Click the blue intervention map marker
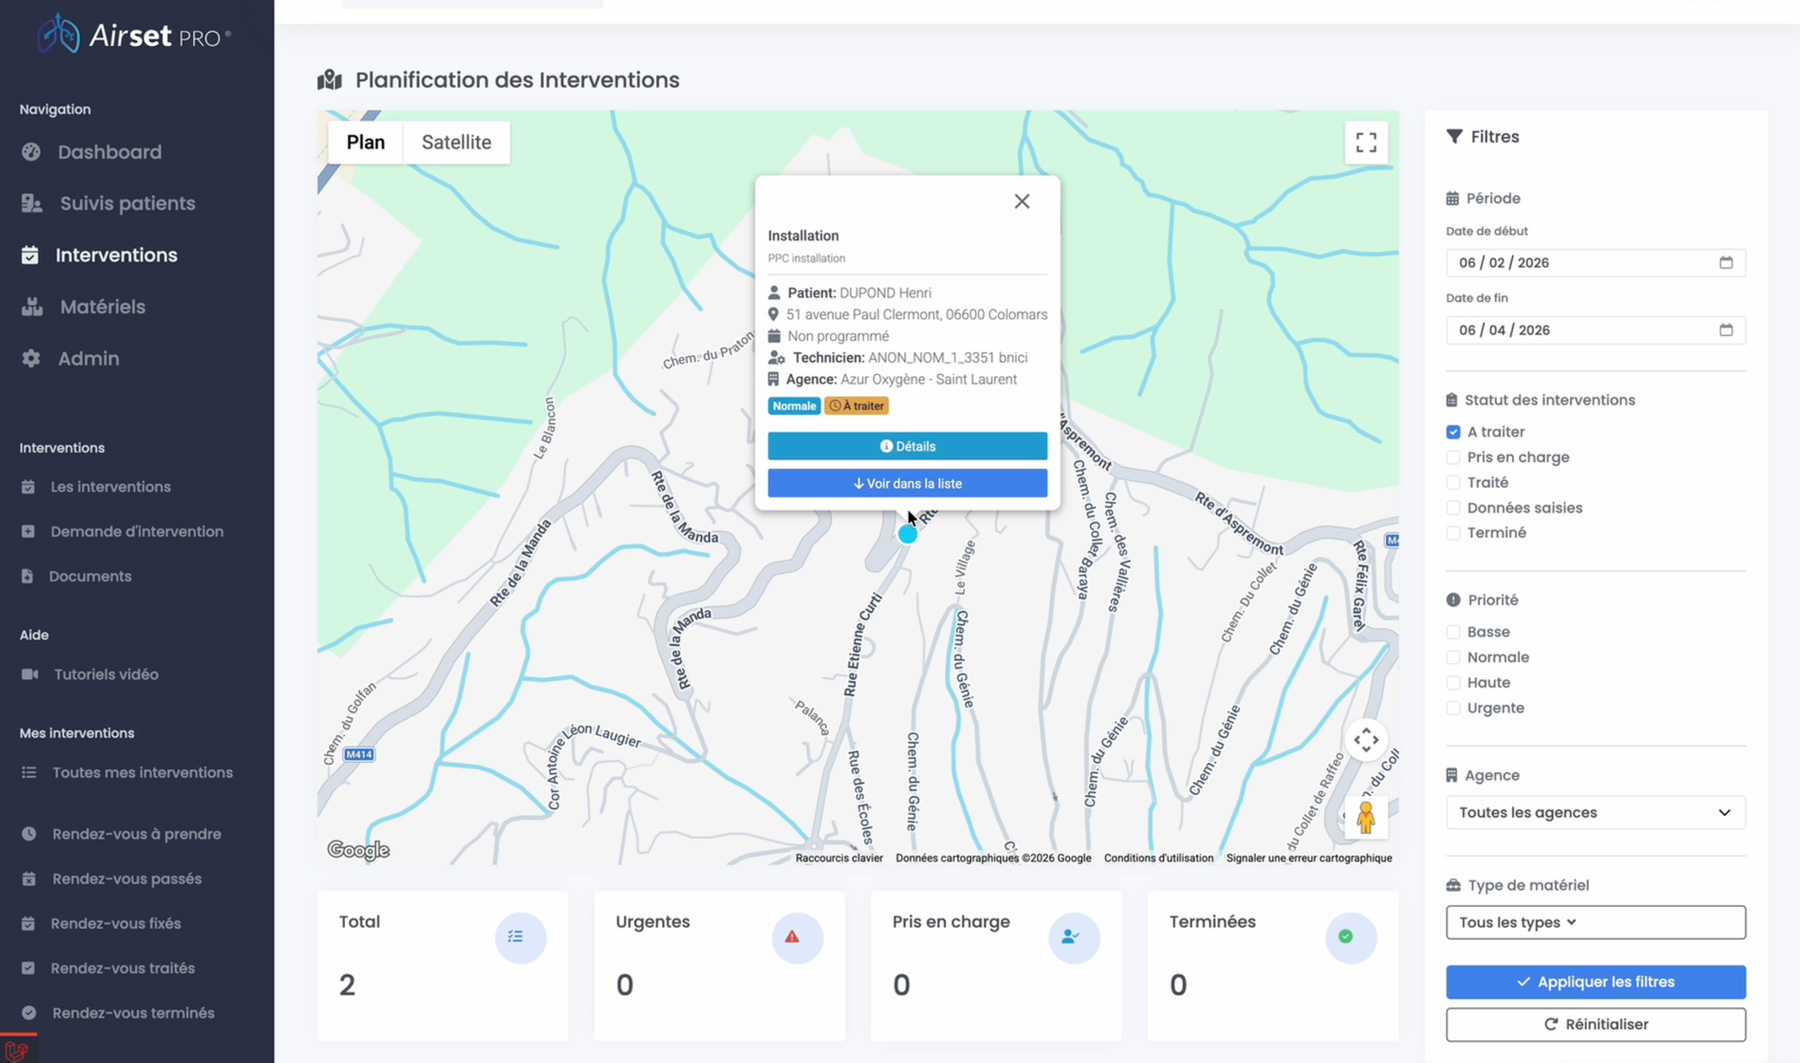The height and width of the screenshot is (1063, 1800). point(907,534)
